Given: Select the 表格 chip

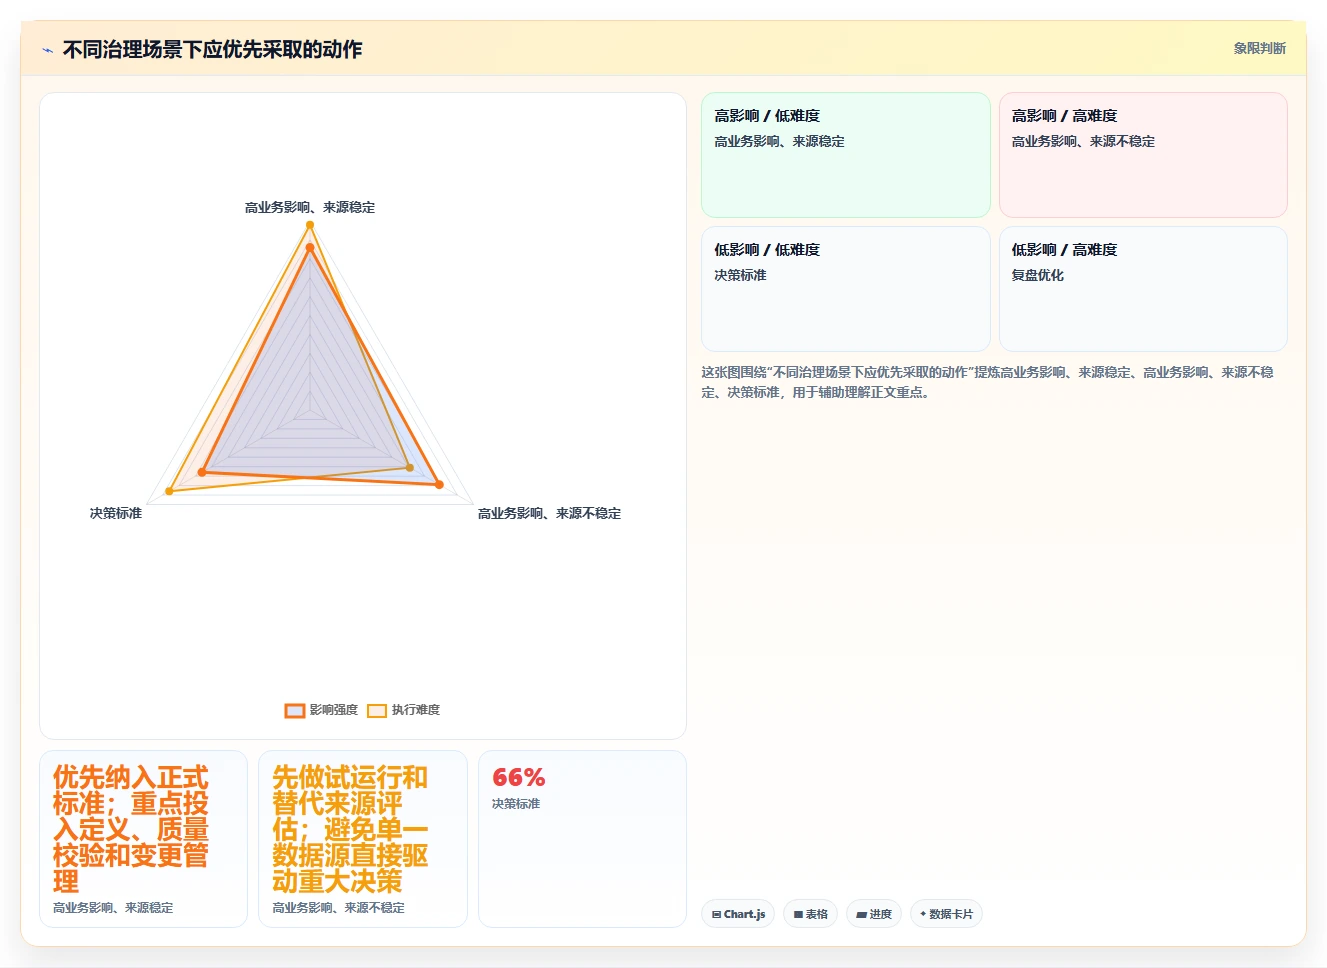Looking at the screenshot, I should [x=810, y=914].
